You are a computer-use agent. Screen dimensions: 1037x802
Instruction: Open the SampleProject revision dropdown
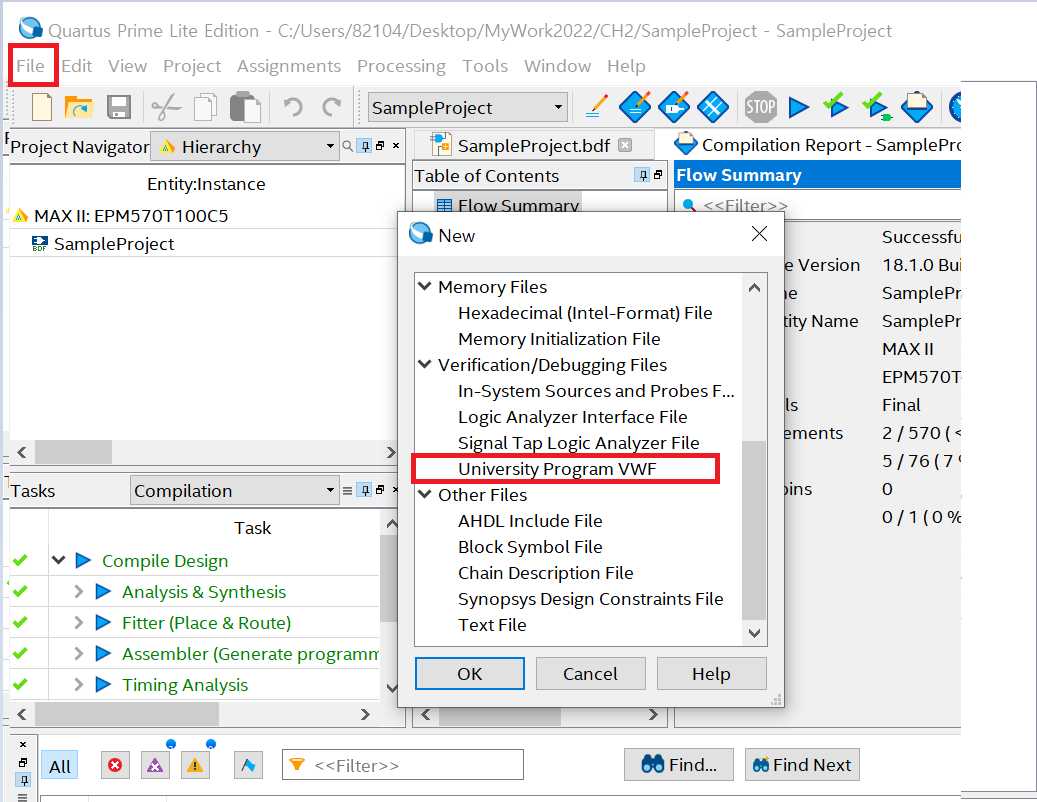[468, 107]
